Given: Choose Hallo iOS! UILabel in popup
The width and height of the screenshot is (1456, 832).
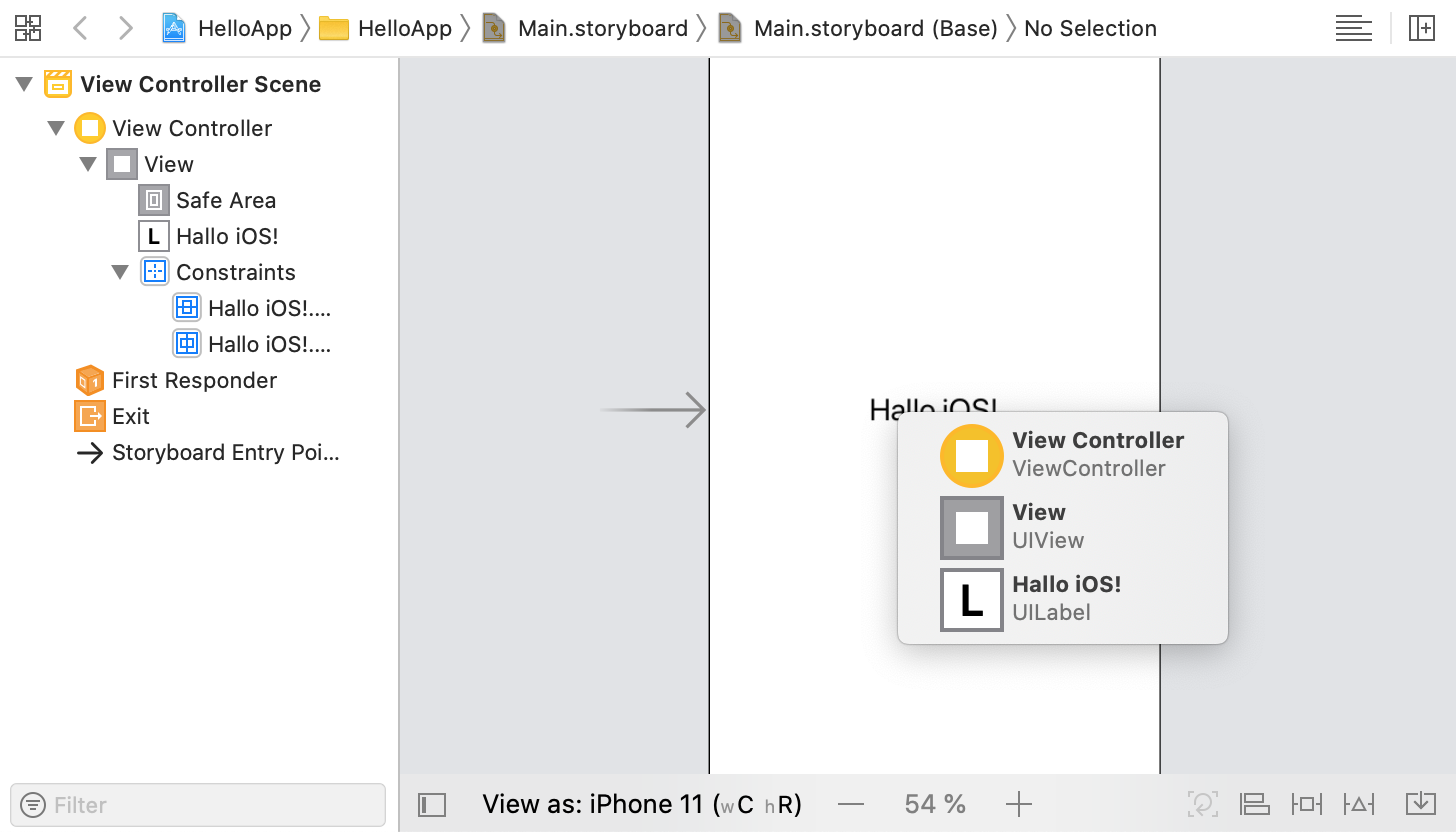Looking at the screenshot, I should pos(1062,599).
